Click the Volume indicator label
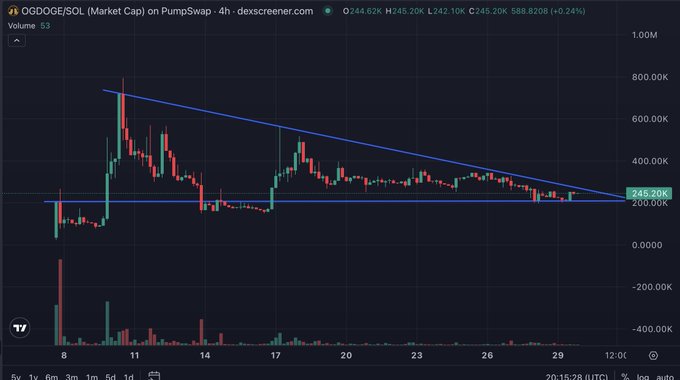 click(x=22, y=26)
